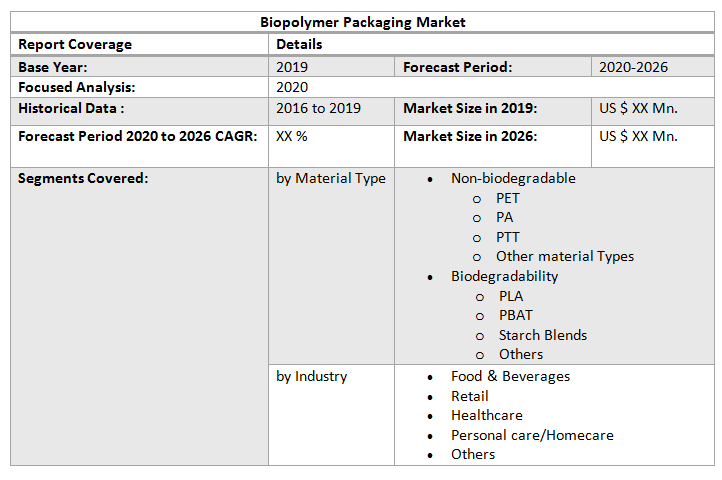Click the Personal care/Homecare entry

click(532, 435)
